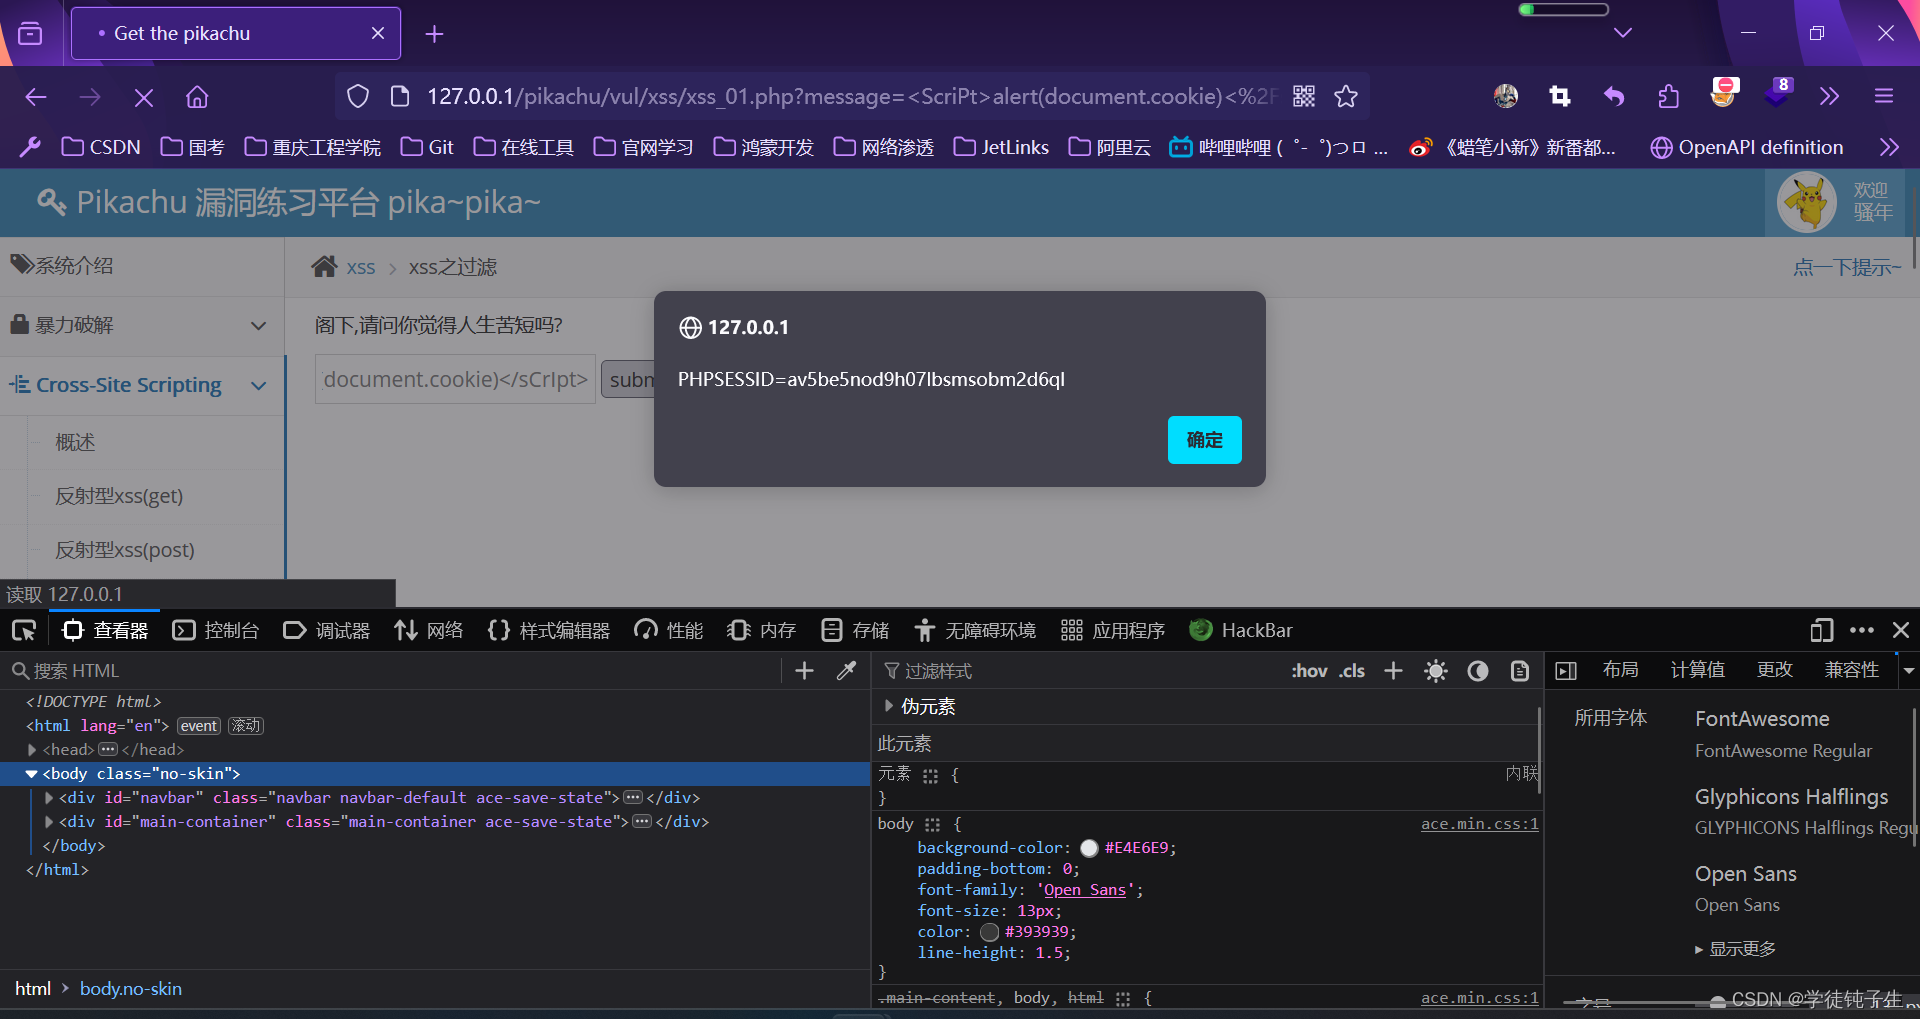
Task: Toggle the :hov pseudo-class panel
Action: (x=1309, y=671)
